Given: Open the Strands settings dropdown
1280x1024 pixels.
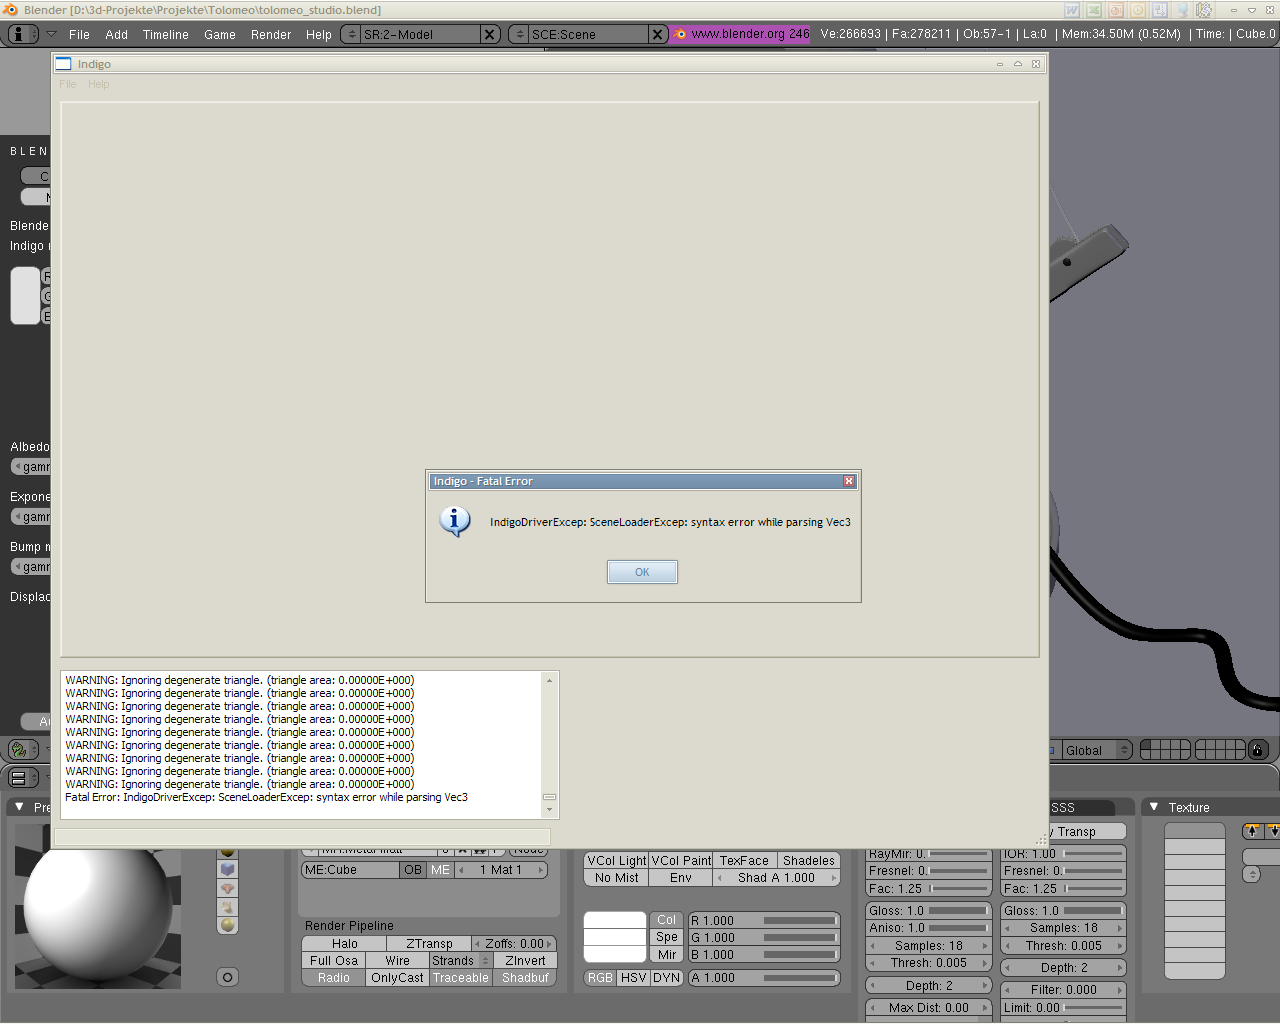Looking at the screenshot, I should pos(461,960).
